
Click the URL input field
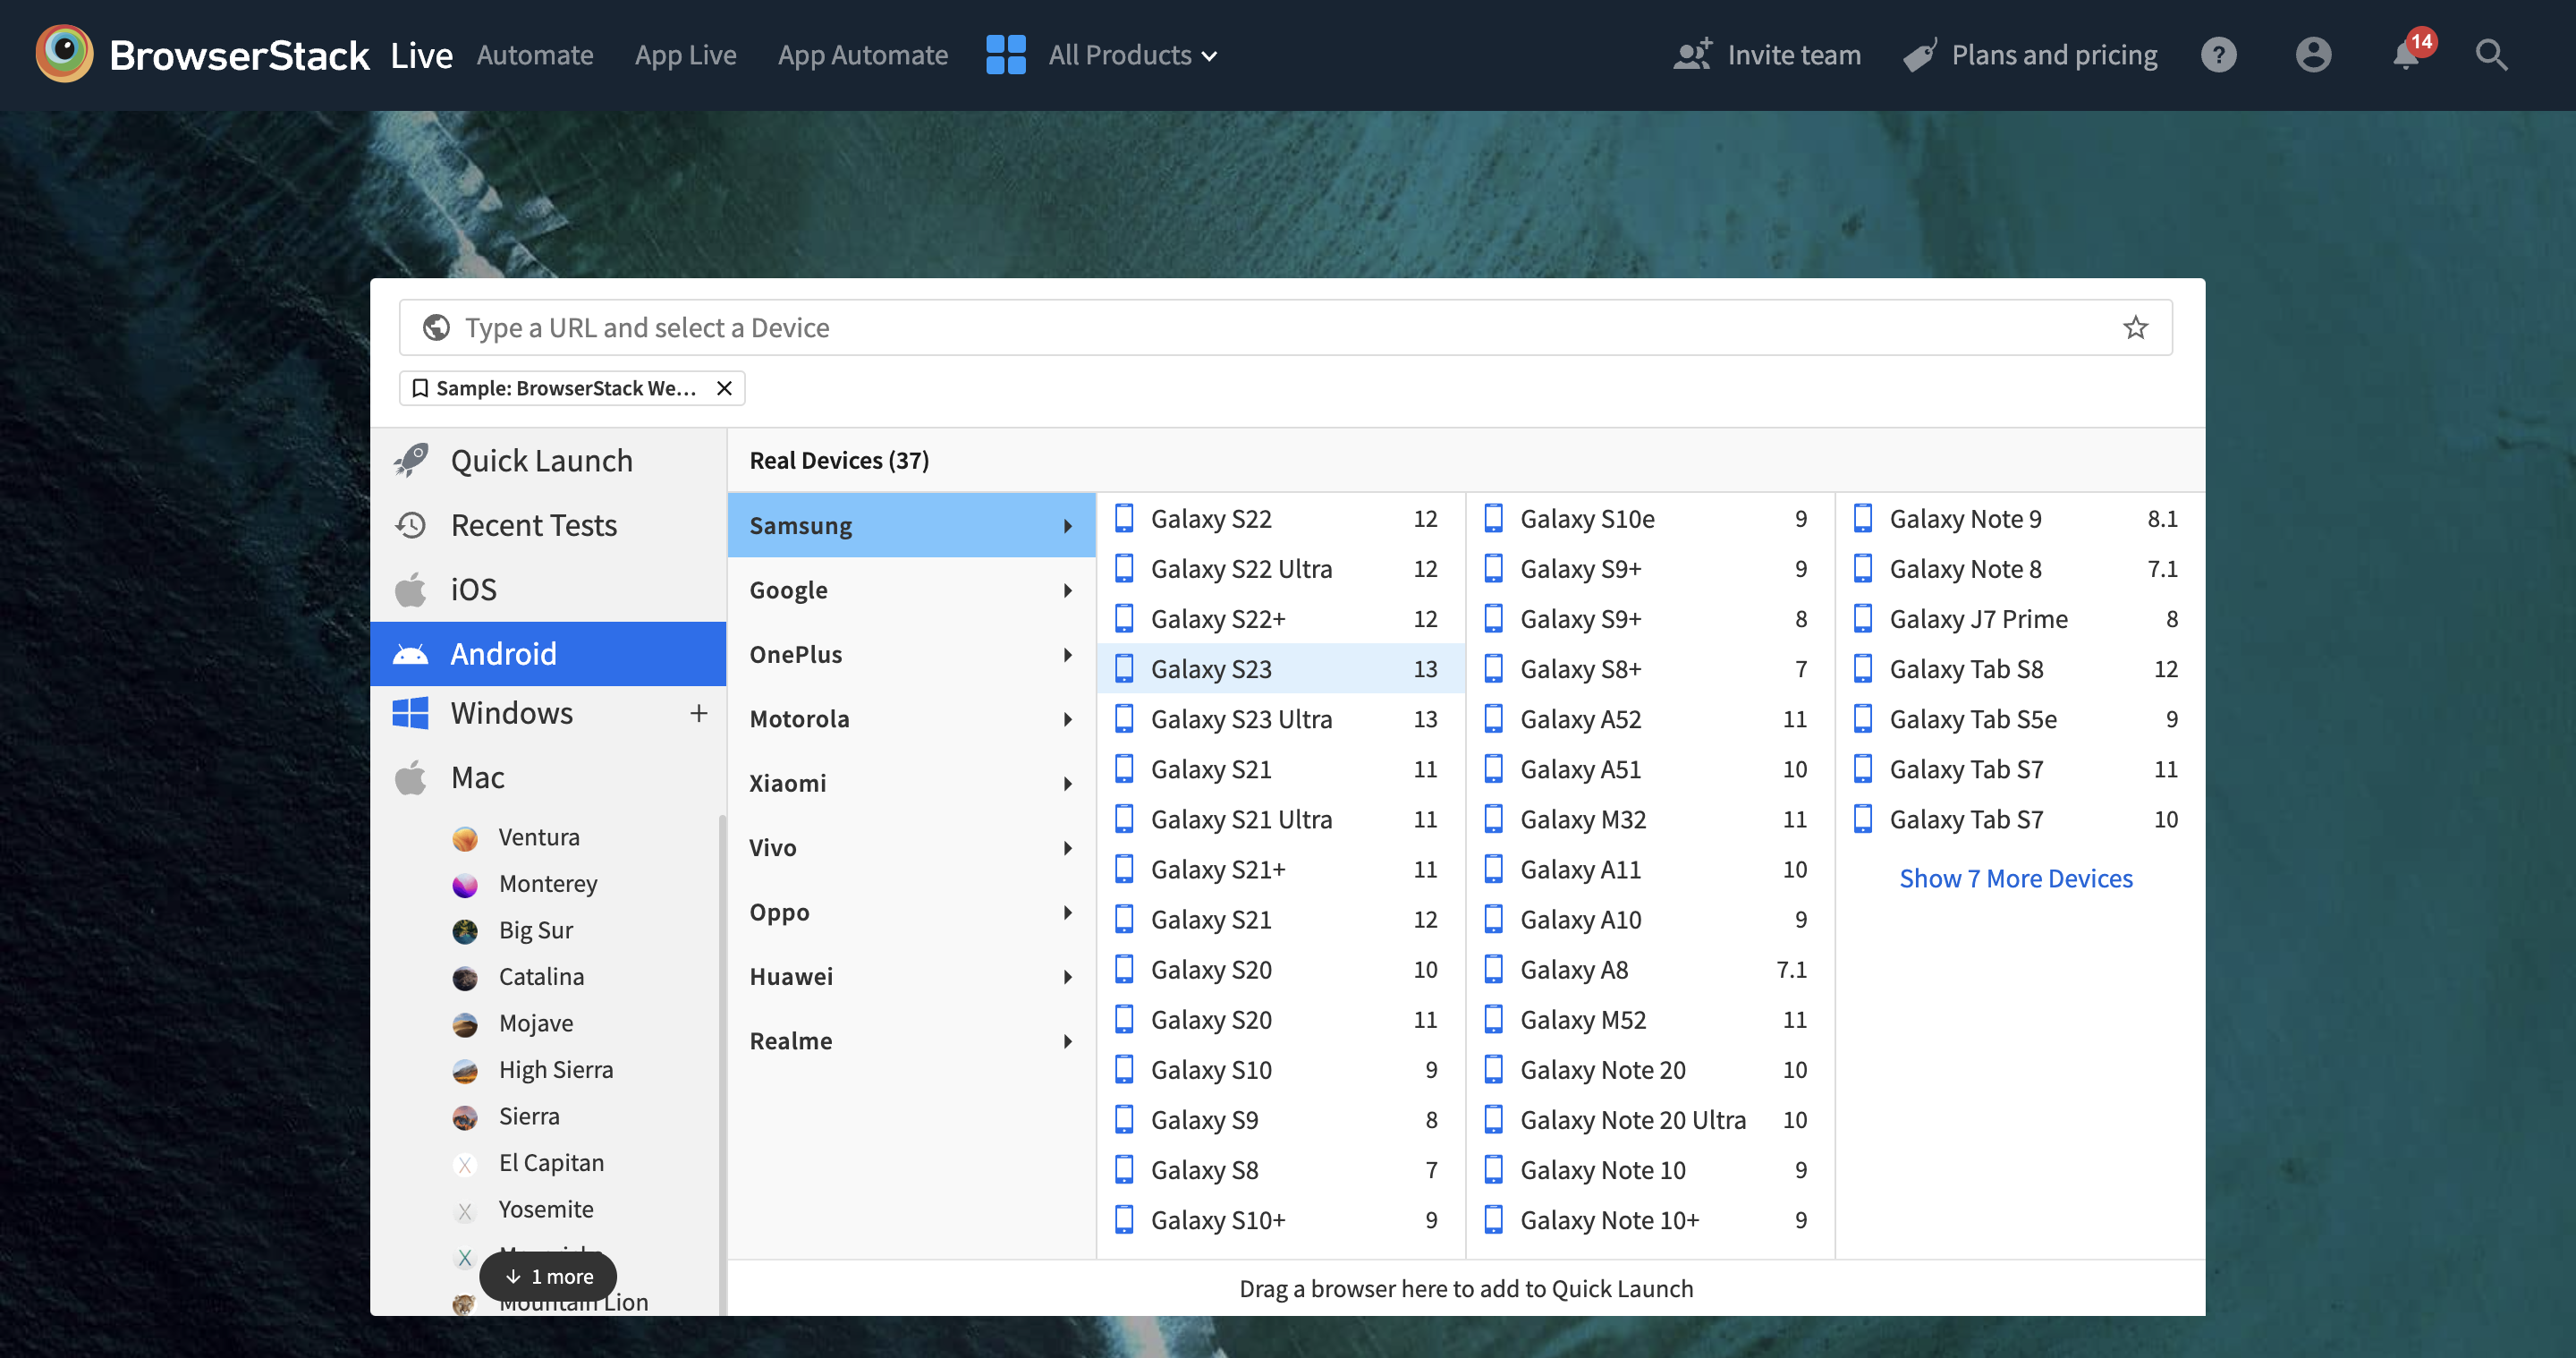[x=1288, y=327]
